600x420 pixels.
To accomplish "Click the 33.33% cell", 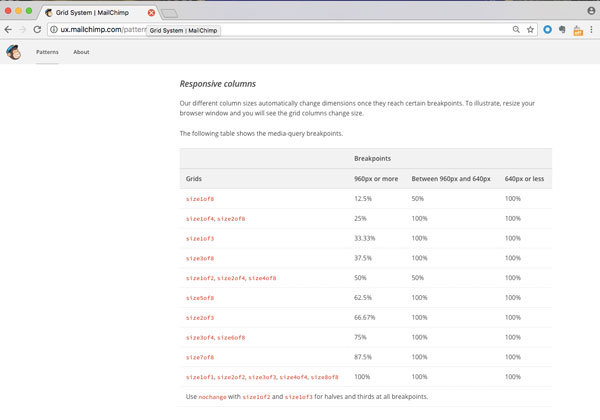I will (x=365, y=238).
